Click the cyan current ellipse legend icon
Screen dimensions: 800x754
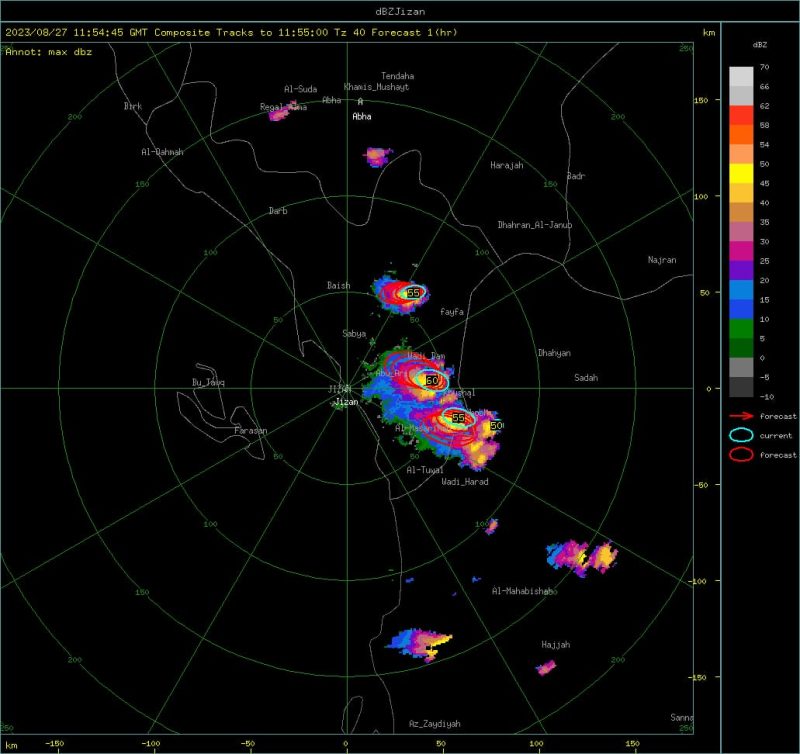click(741, 435)
